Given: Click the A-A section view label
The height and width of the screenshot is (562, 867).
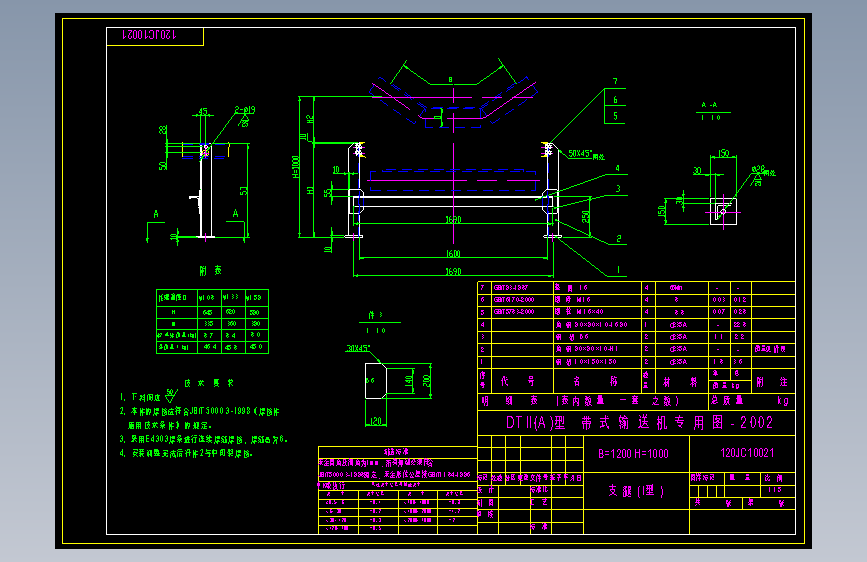Looking at the screenshot, I should coord(709,105).
